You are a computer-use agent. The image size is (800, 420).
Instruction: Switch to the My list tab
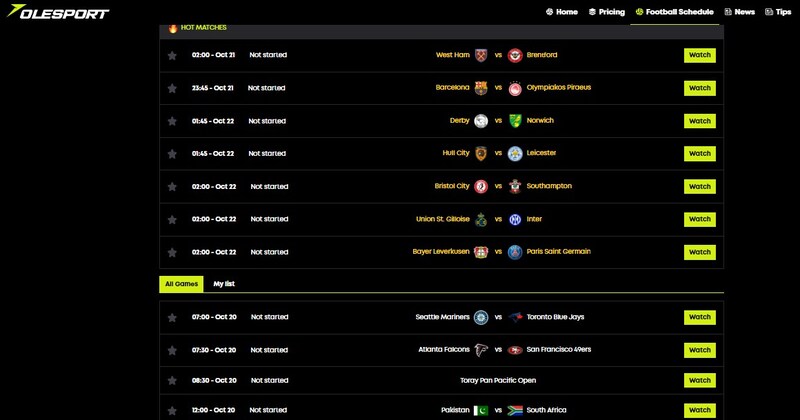(224, 284)
